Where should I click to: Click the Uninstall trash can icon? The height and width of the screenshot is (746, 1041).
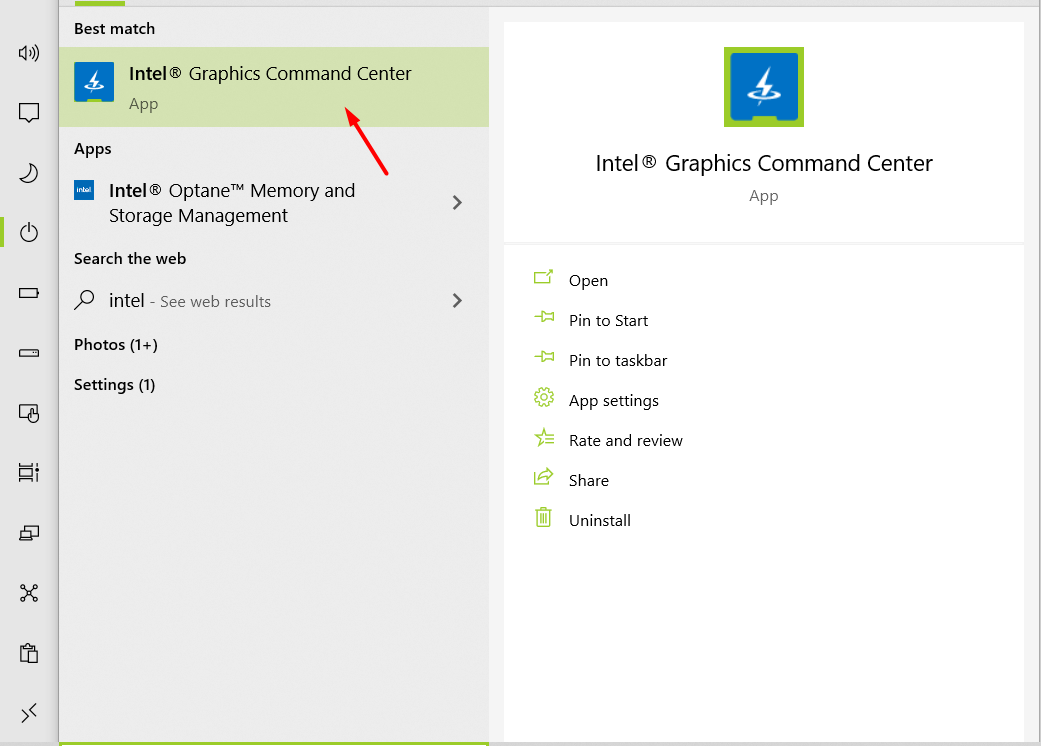pyautogui.click(x=543, y=517)
